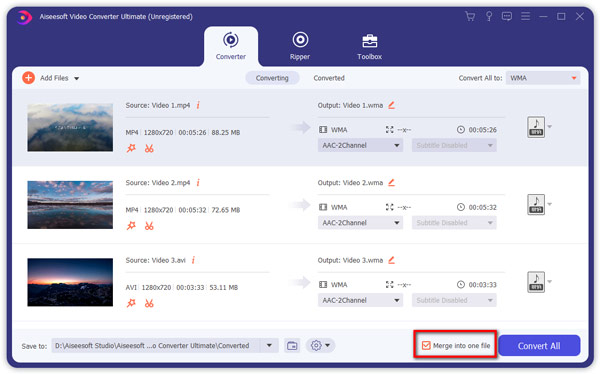Open the output folder icon next to save path
This screenshot has height=374, width=600.
tap(292, 346)
